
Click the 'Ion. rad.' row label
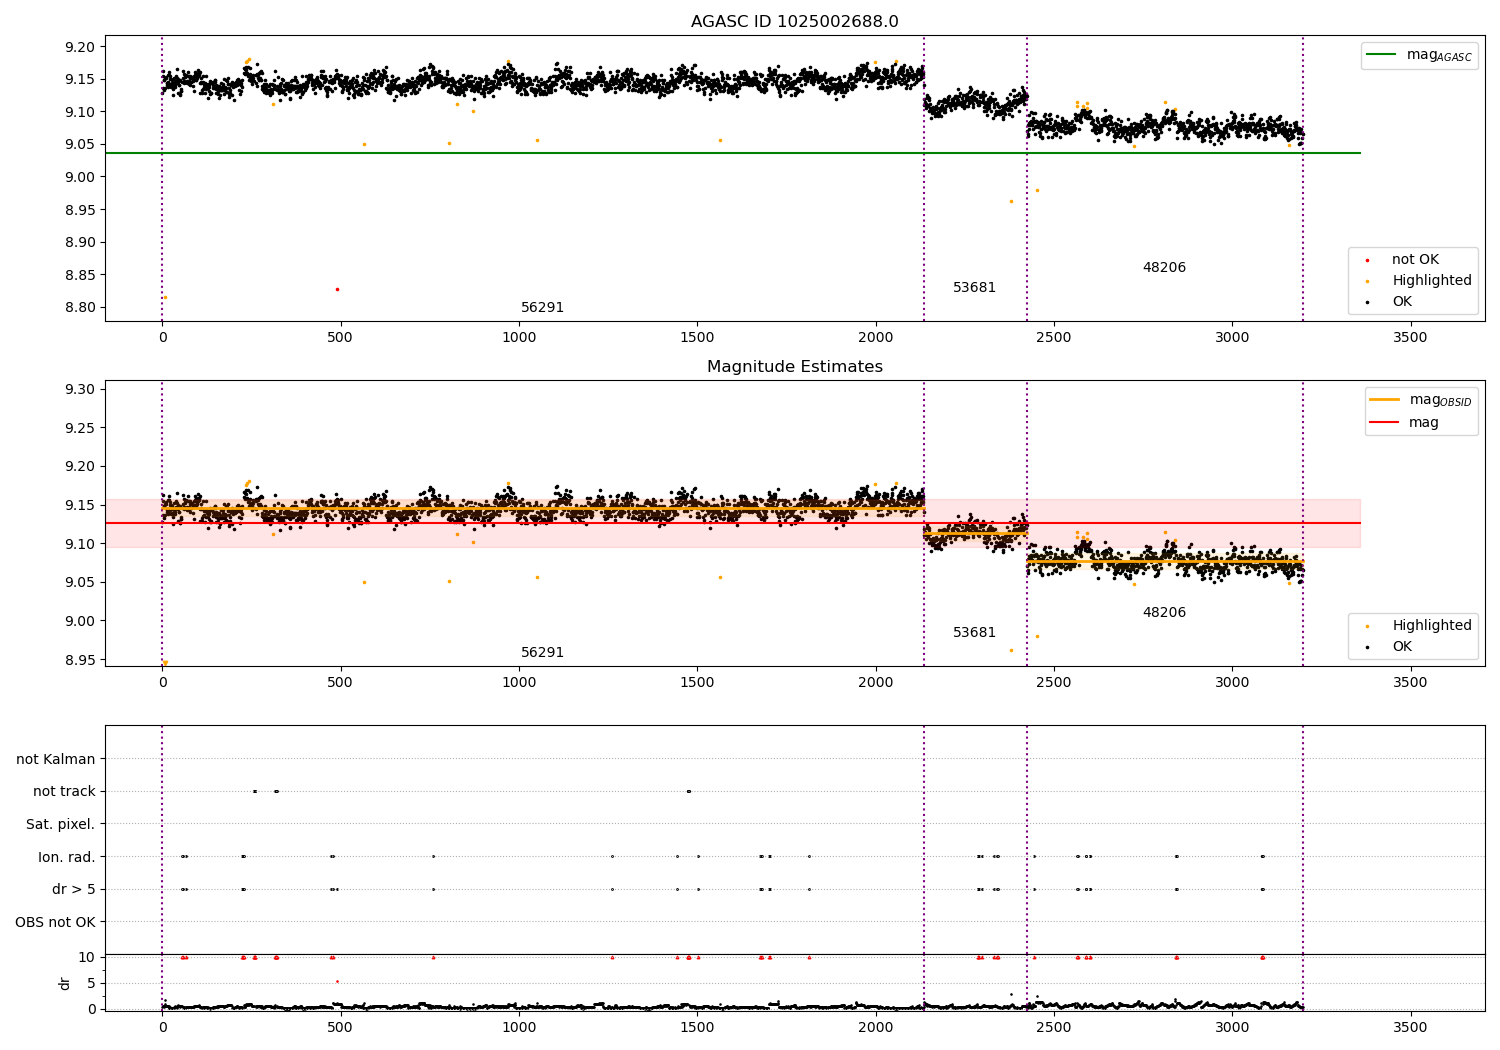coord(67,857)
